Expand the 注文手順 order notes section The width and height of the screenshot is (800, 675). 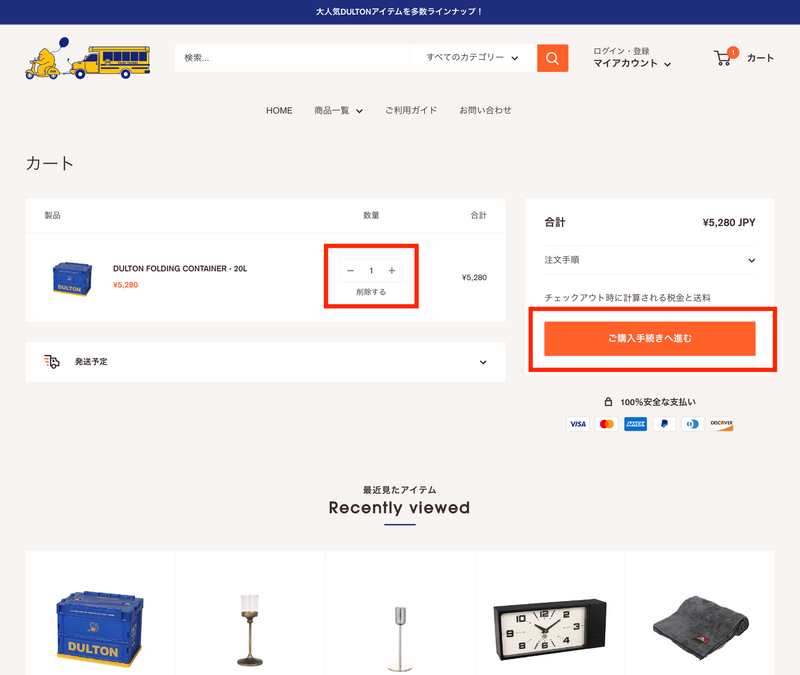(649, 260)
